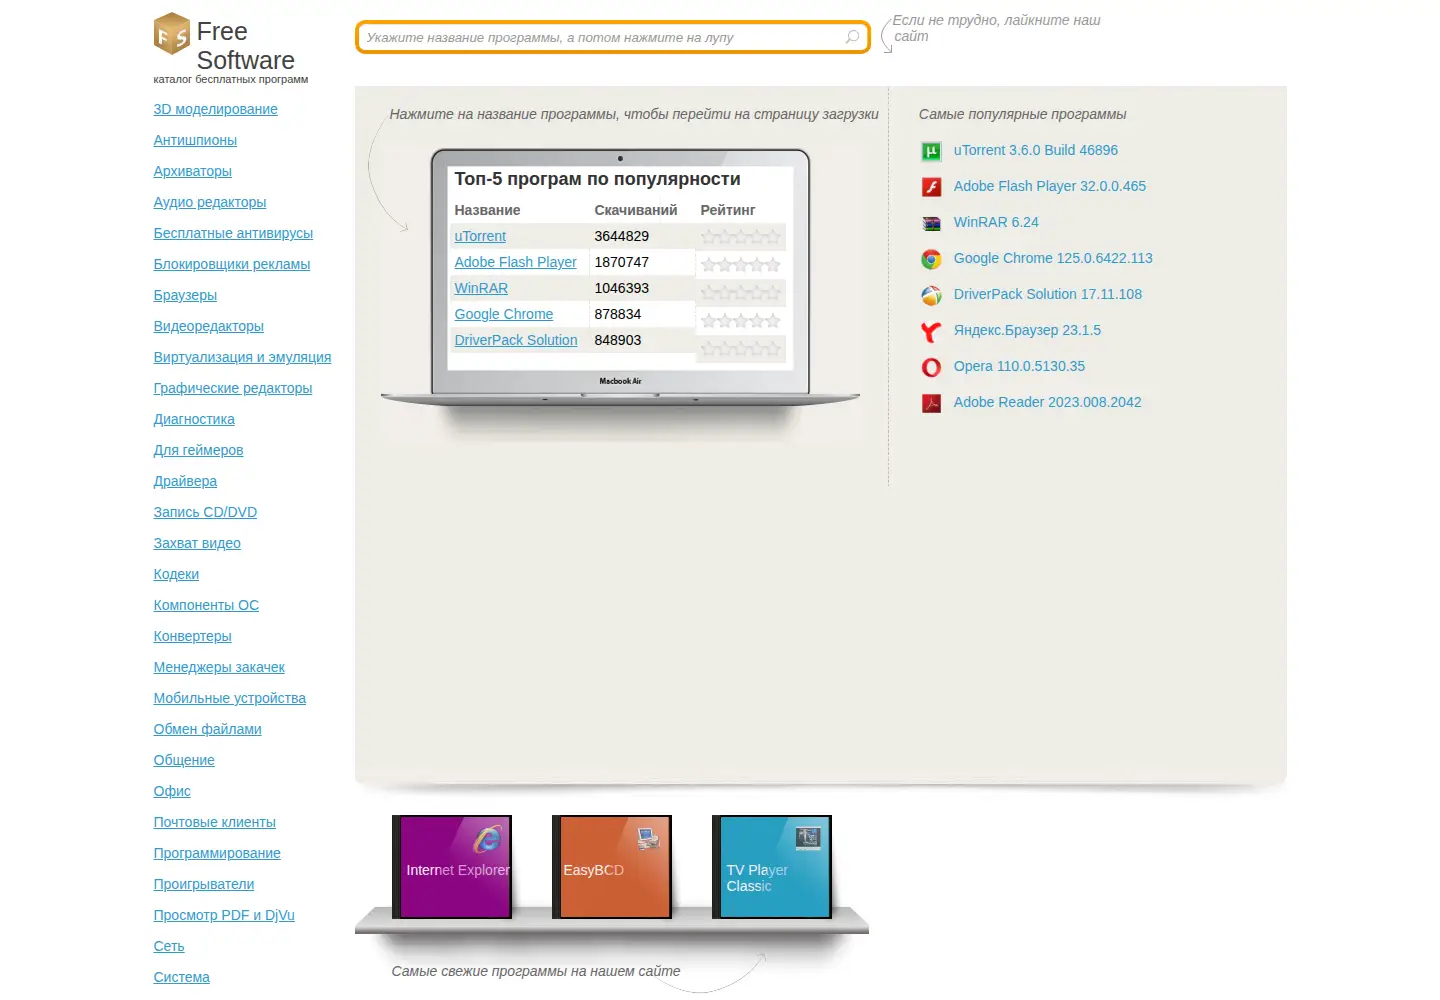Open the Internet Explorer software box
This screenshot has width=1440, height=1000.
click(452, 866)
